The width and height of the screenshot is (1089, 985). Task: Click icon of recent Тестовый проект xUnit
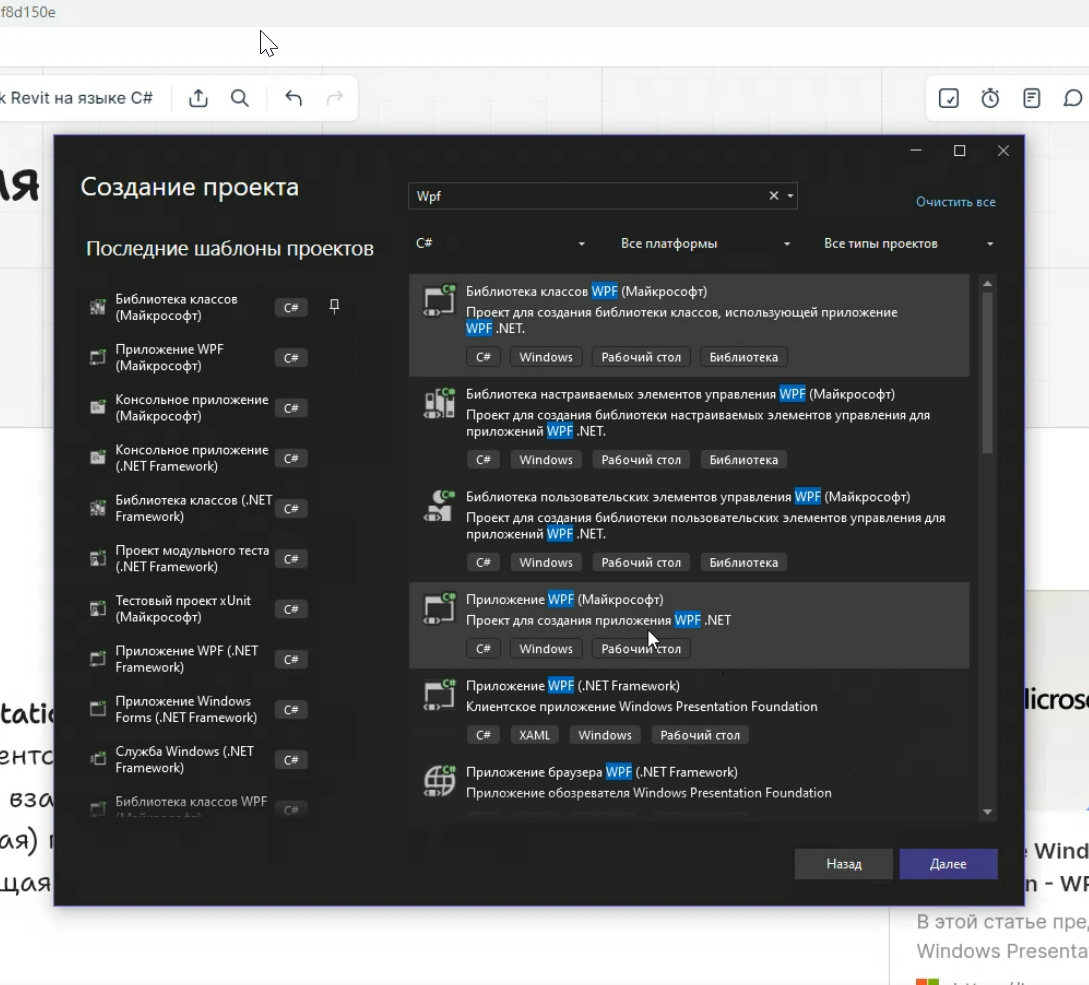(98, 608)
